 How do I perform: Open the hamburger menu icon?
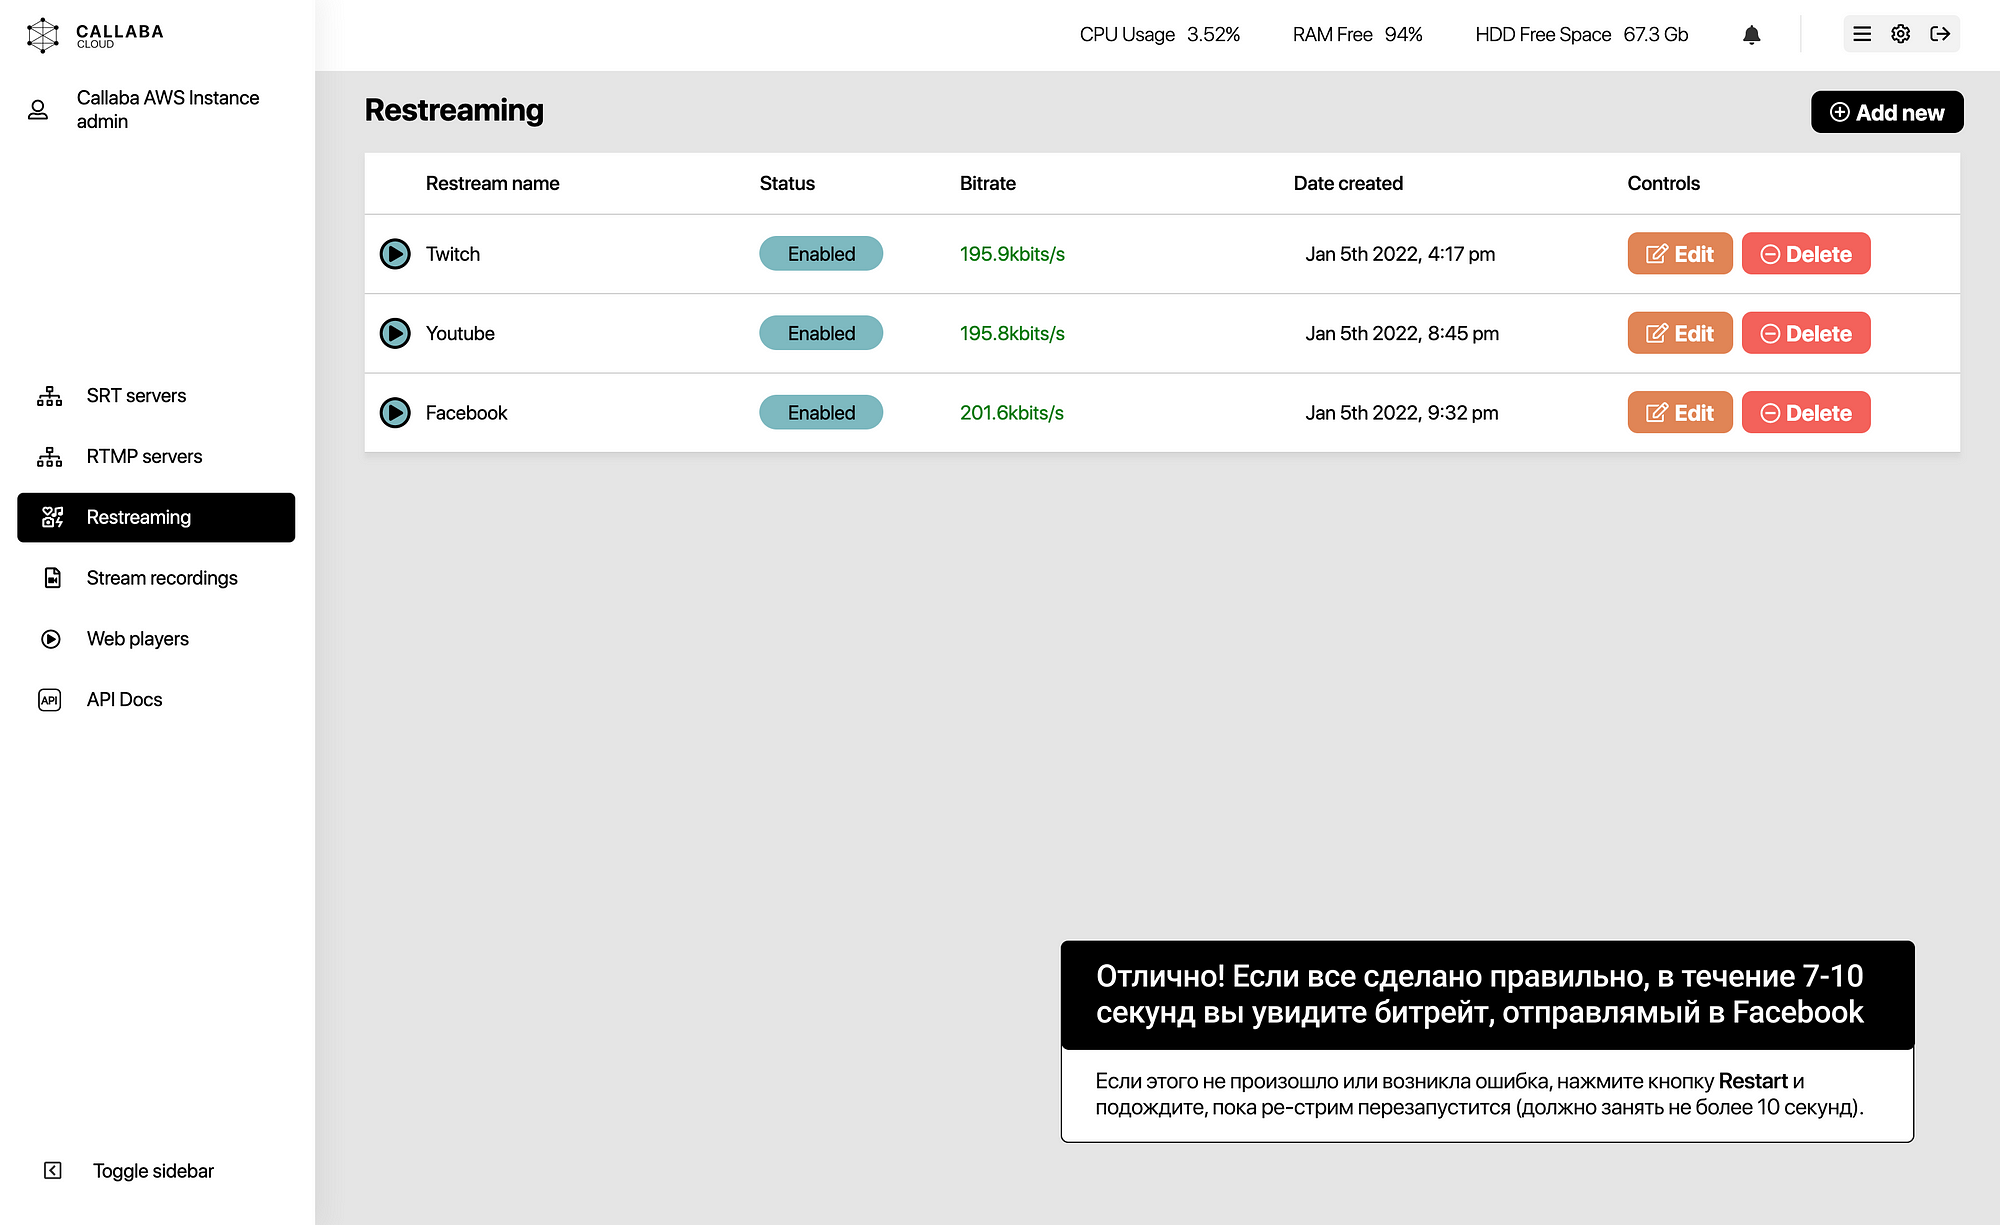pos(1862,34)
